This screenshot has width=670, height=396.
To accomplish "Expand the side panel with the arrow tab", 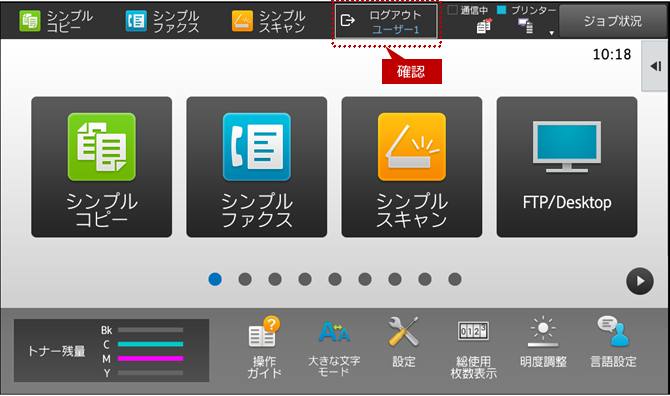I will pyautogui.click(x=655, y=66).
